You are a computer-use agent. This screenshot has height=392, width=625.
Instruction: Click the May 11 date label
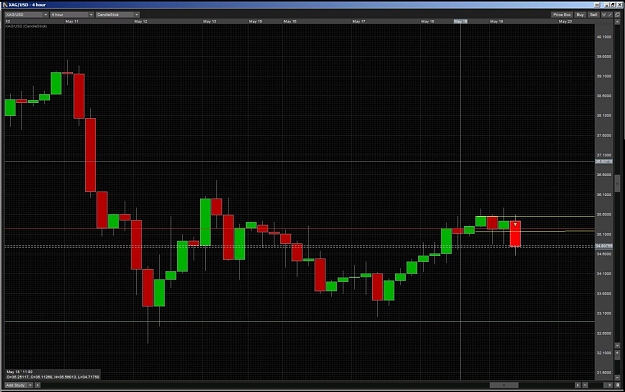(72, 22)
